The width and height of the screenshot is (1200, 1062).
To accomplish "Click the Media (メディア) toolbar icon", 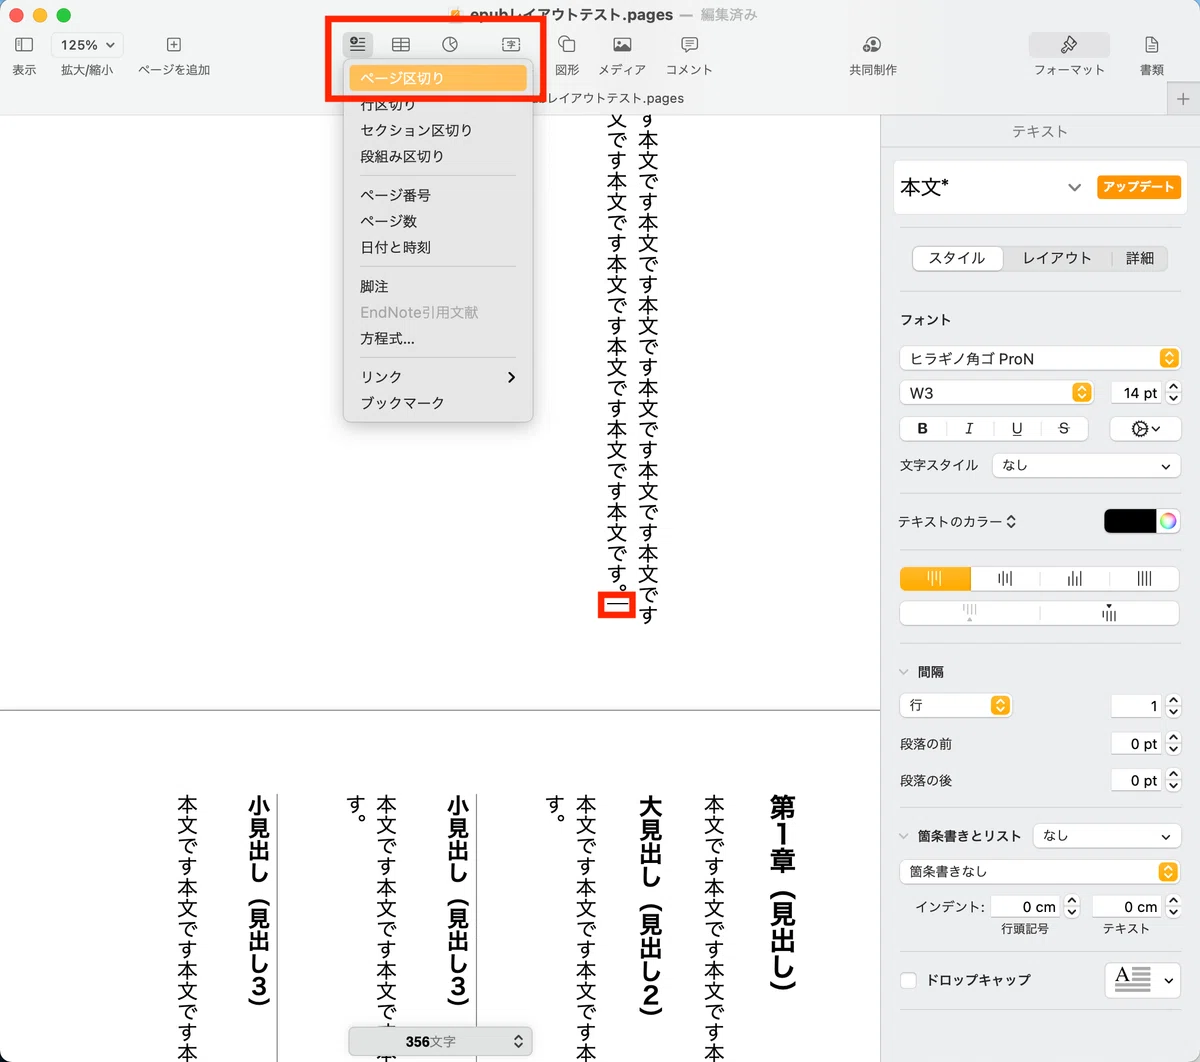I will (622, 44).
